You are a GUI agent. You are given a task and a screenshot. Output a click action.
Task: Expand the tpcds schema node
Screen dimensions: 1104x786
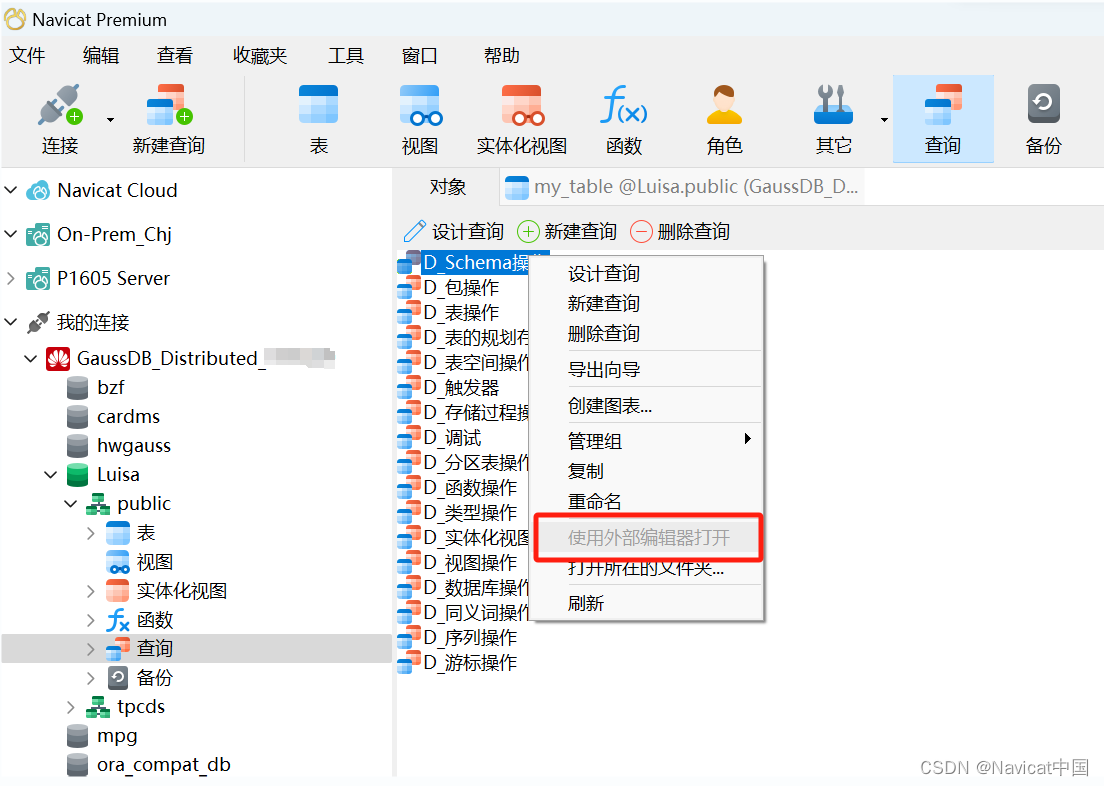click(x=70, y=706)
